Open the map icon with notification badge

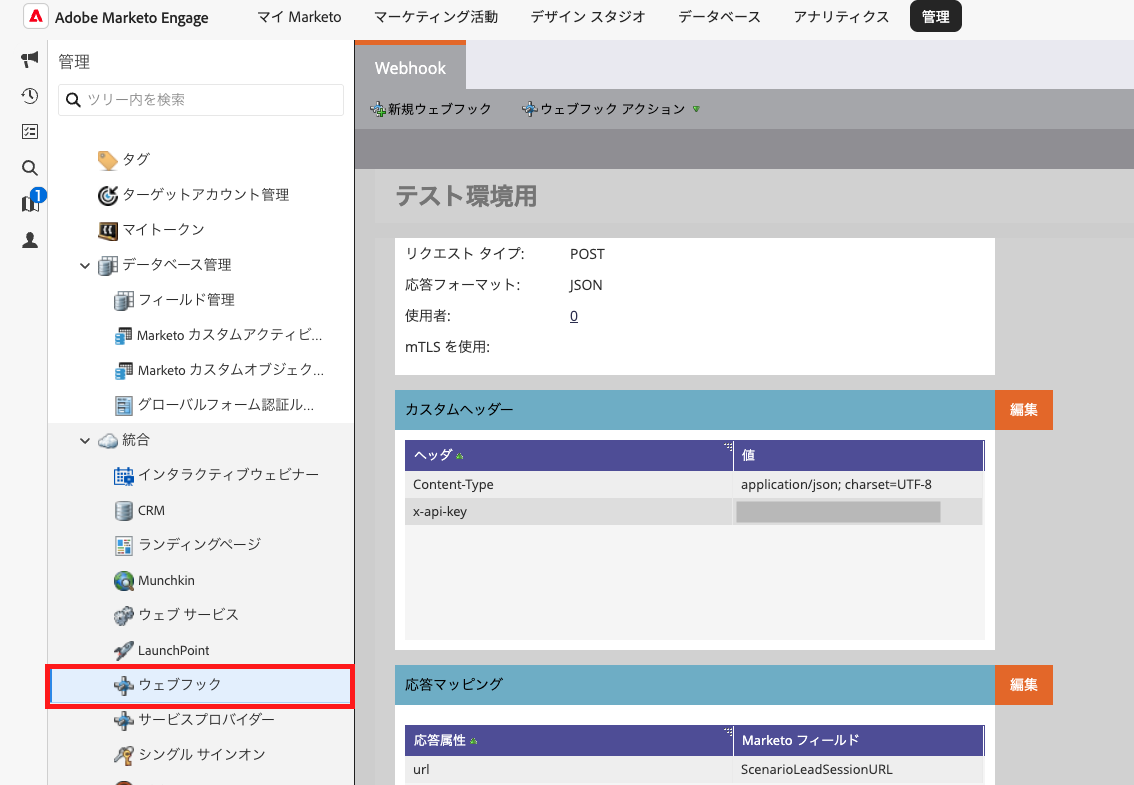[30, 203]
